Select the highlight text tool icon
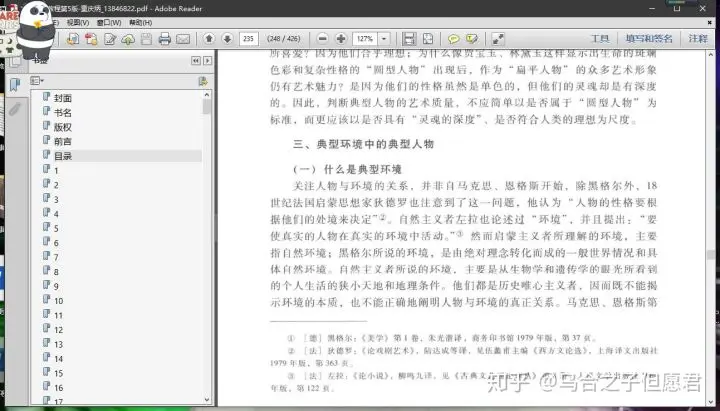The height and width of the screenshot is (411, 720). click(472, 39)
